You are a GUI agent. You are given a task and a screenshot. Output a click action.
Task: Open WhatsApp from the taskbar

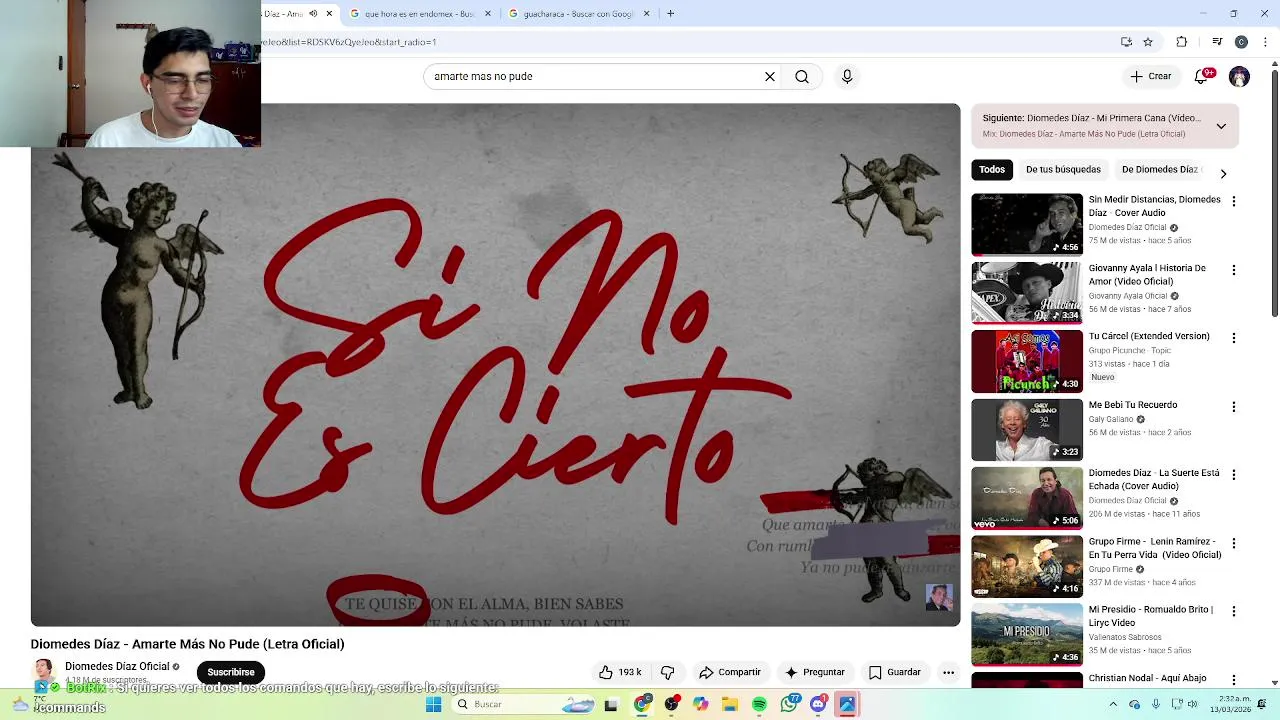[789, 705]
